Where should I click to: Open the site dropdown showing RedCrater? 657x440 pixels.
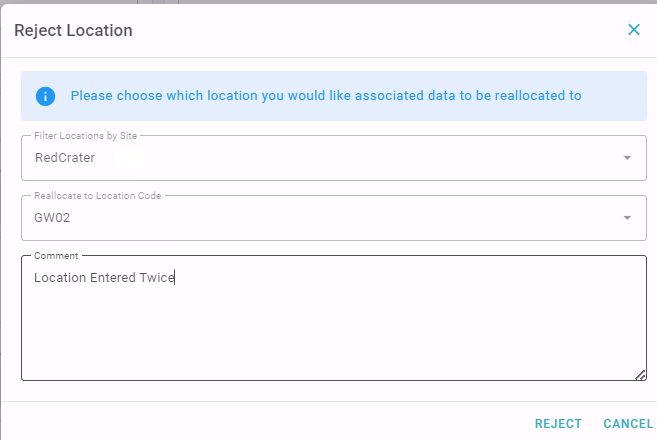334,158
